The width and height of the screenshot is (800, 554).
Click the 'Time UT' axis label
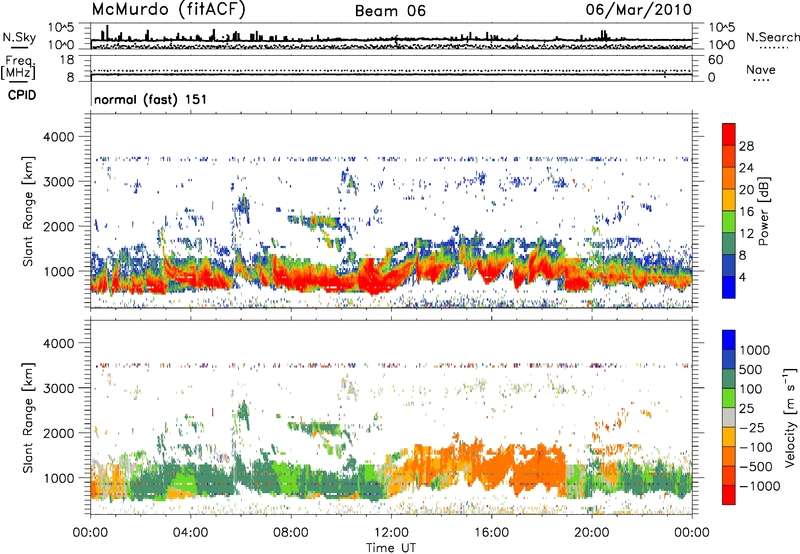point(391,547)
